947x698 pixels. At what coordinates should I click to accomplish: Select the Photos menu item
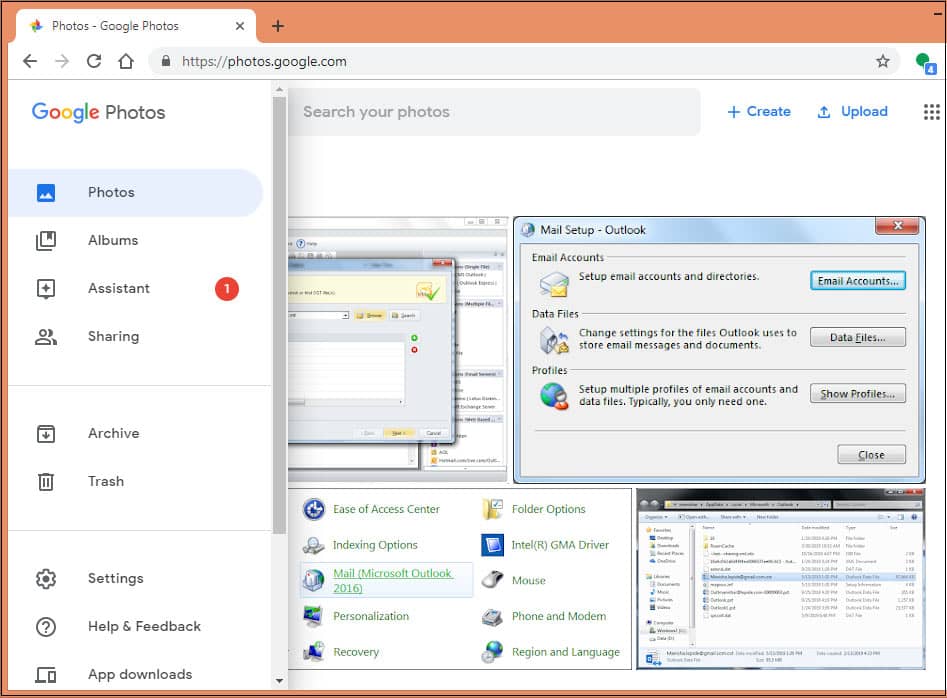click(x=136, y=193)
